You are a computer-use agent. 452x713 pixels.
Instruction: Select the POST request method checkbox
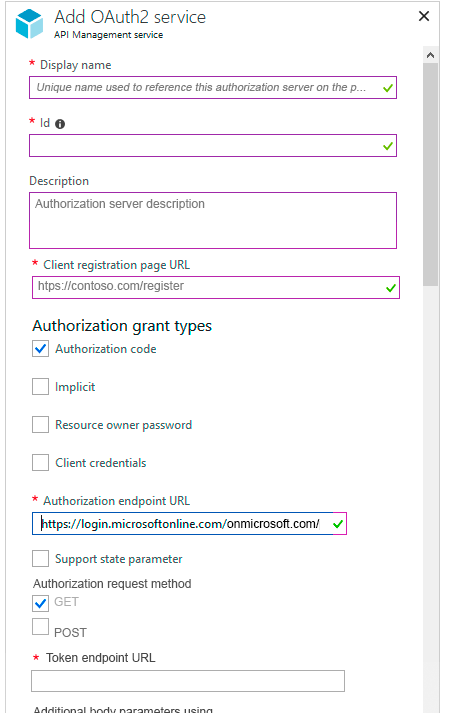[40, 627]
